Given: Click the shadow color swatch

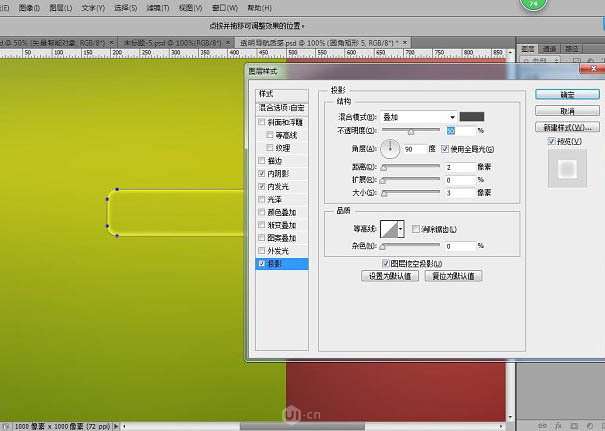Looking at the screenshot, I should pos(471,117).
